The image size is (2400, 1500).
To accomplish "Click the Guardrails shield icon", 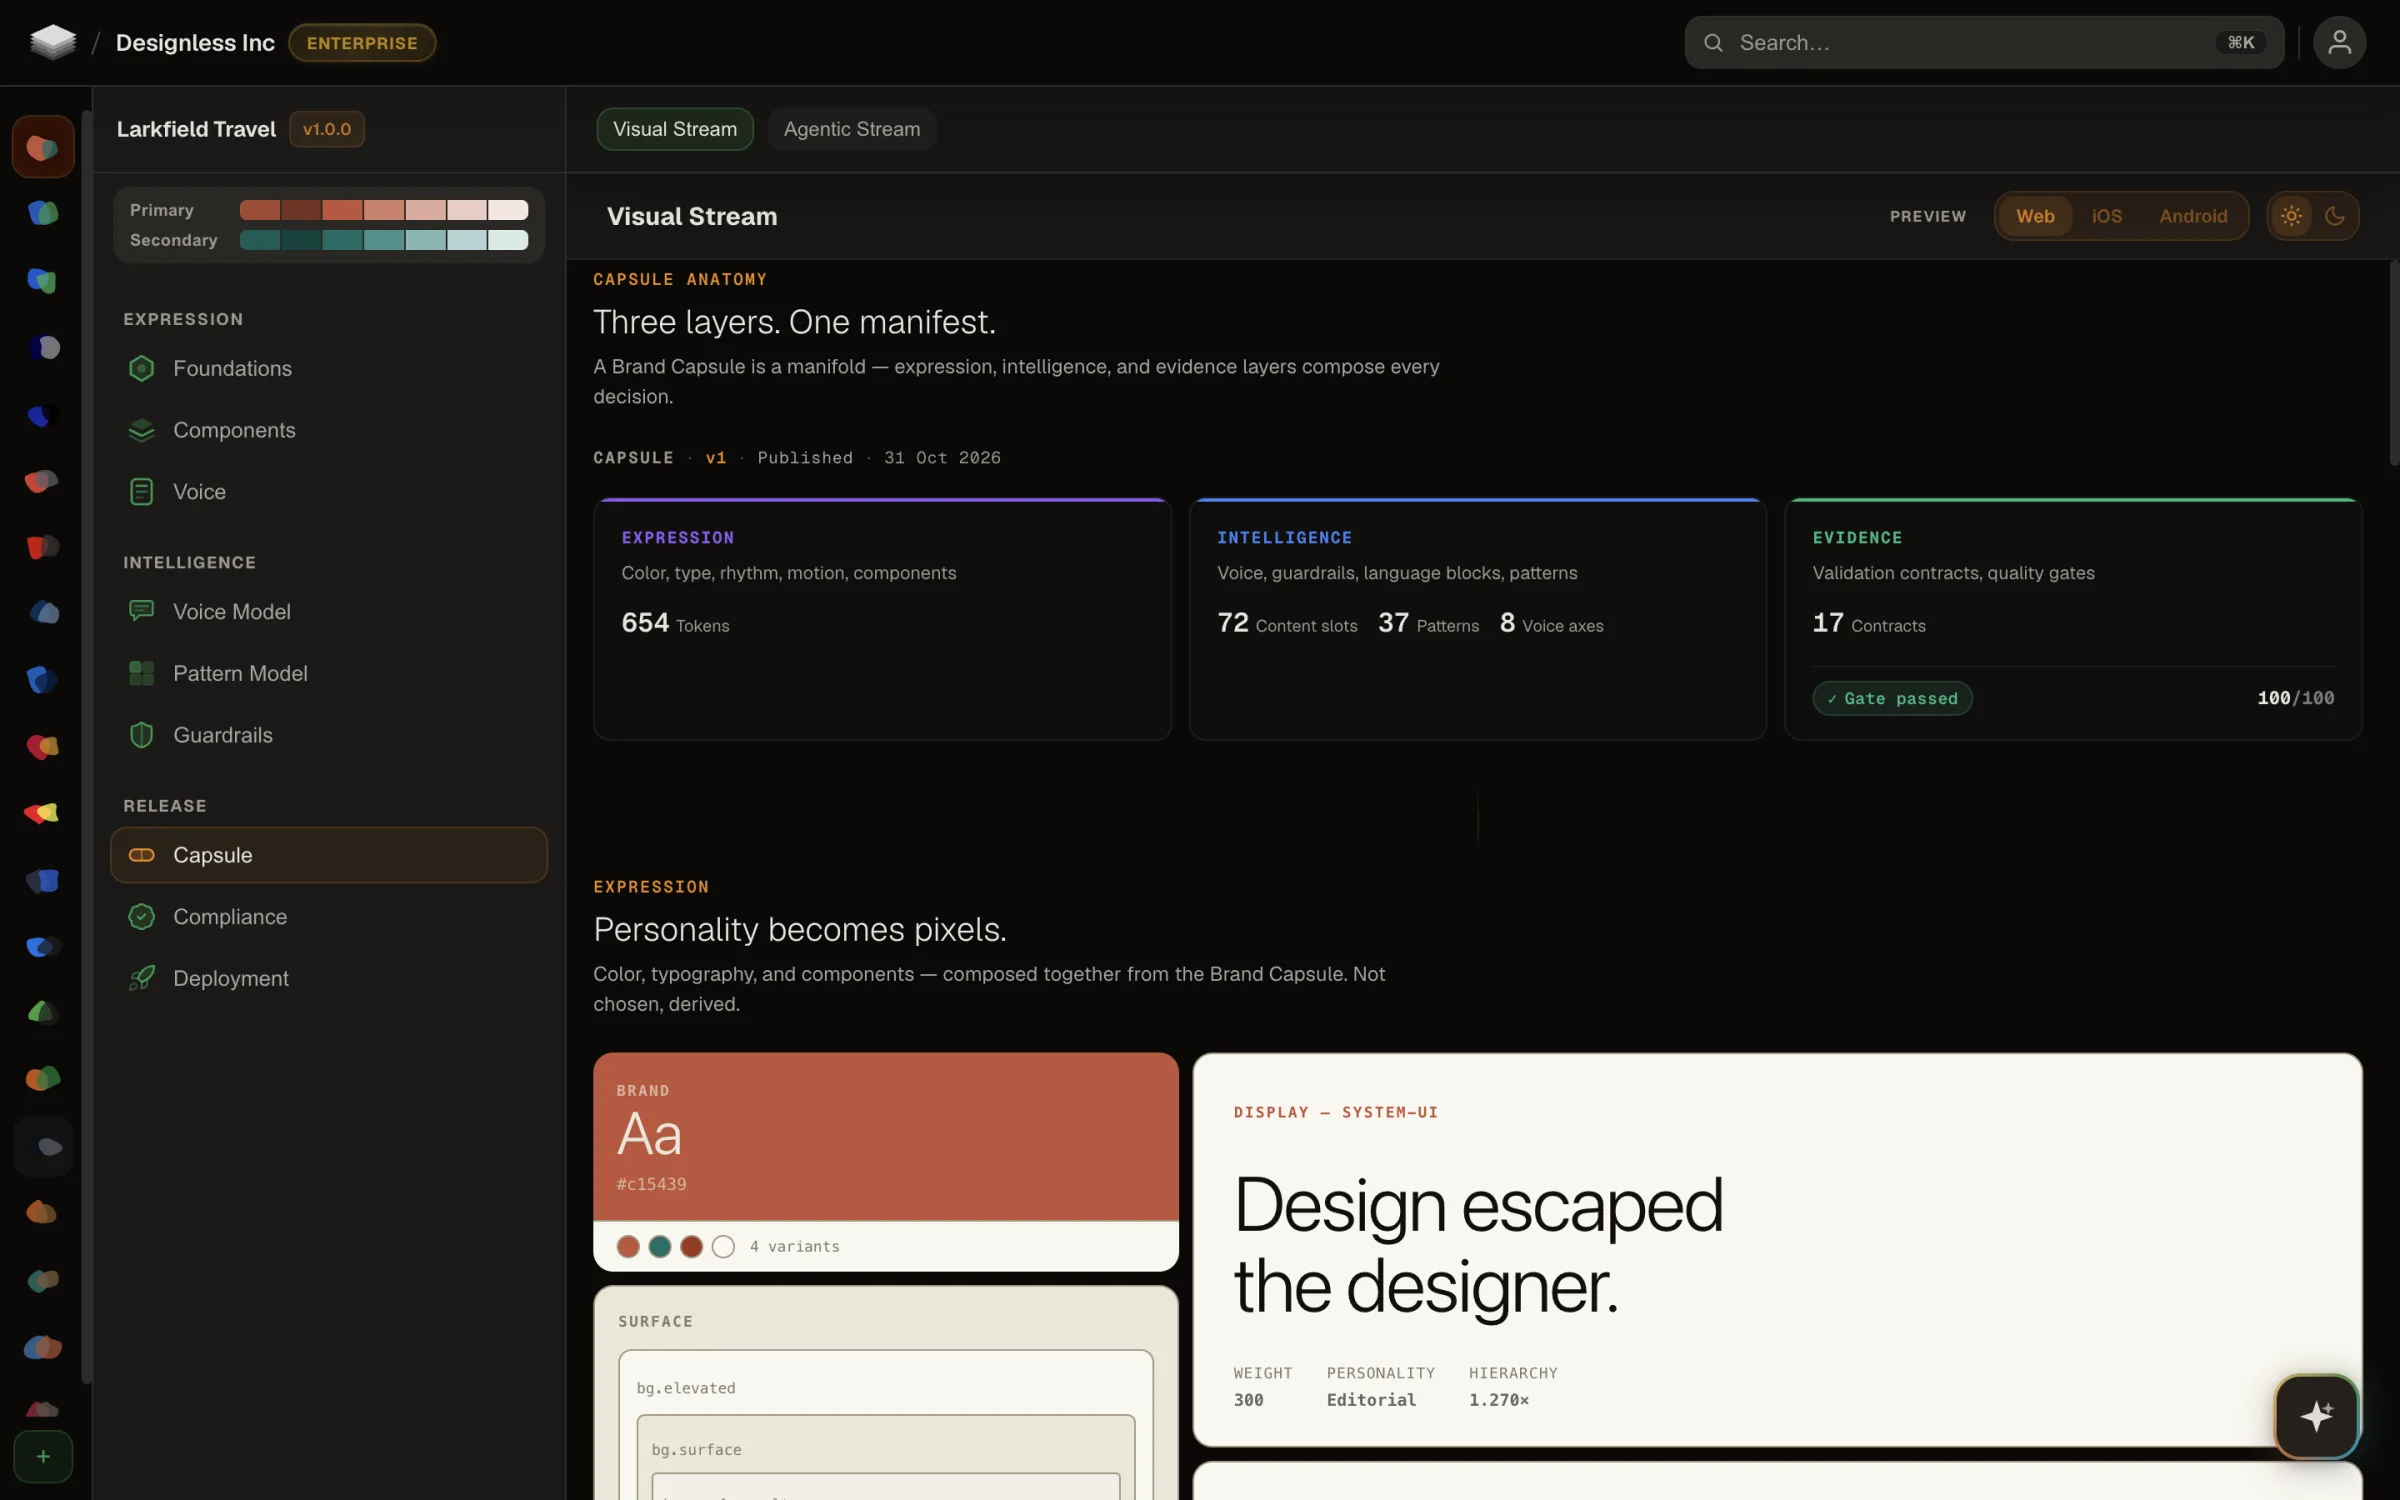I will (x=142, y=735).
